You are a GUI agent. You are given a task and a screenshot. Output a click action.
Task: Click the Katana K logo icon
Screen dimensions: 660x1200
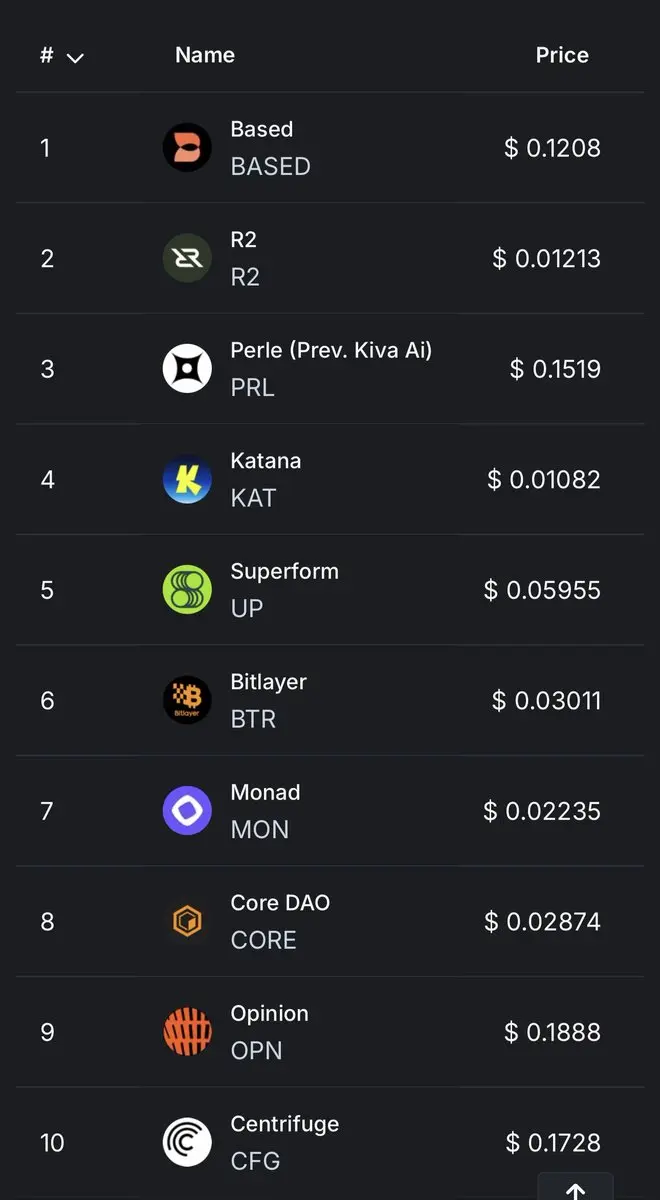pyautogui.click(x=187, y=480)
